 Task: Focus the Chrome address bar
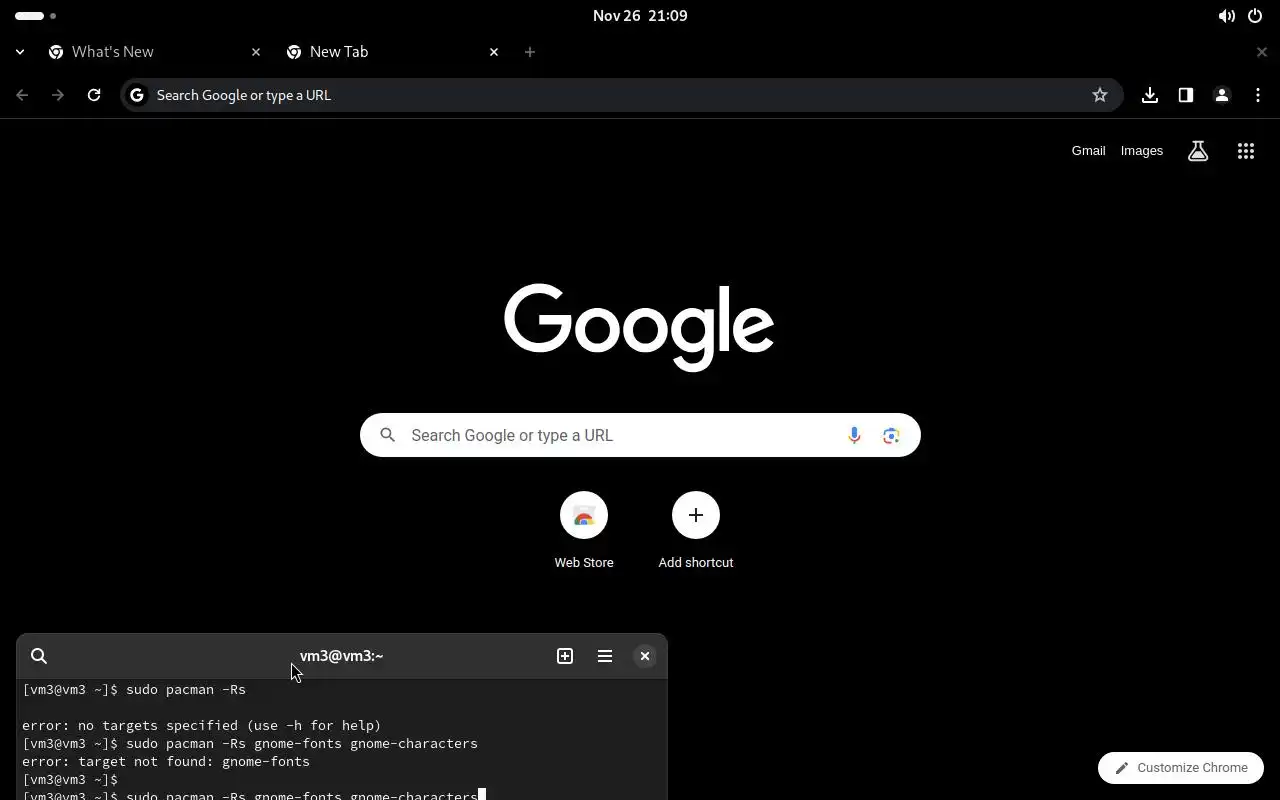click(x=620, y=95)
